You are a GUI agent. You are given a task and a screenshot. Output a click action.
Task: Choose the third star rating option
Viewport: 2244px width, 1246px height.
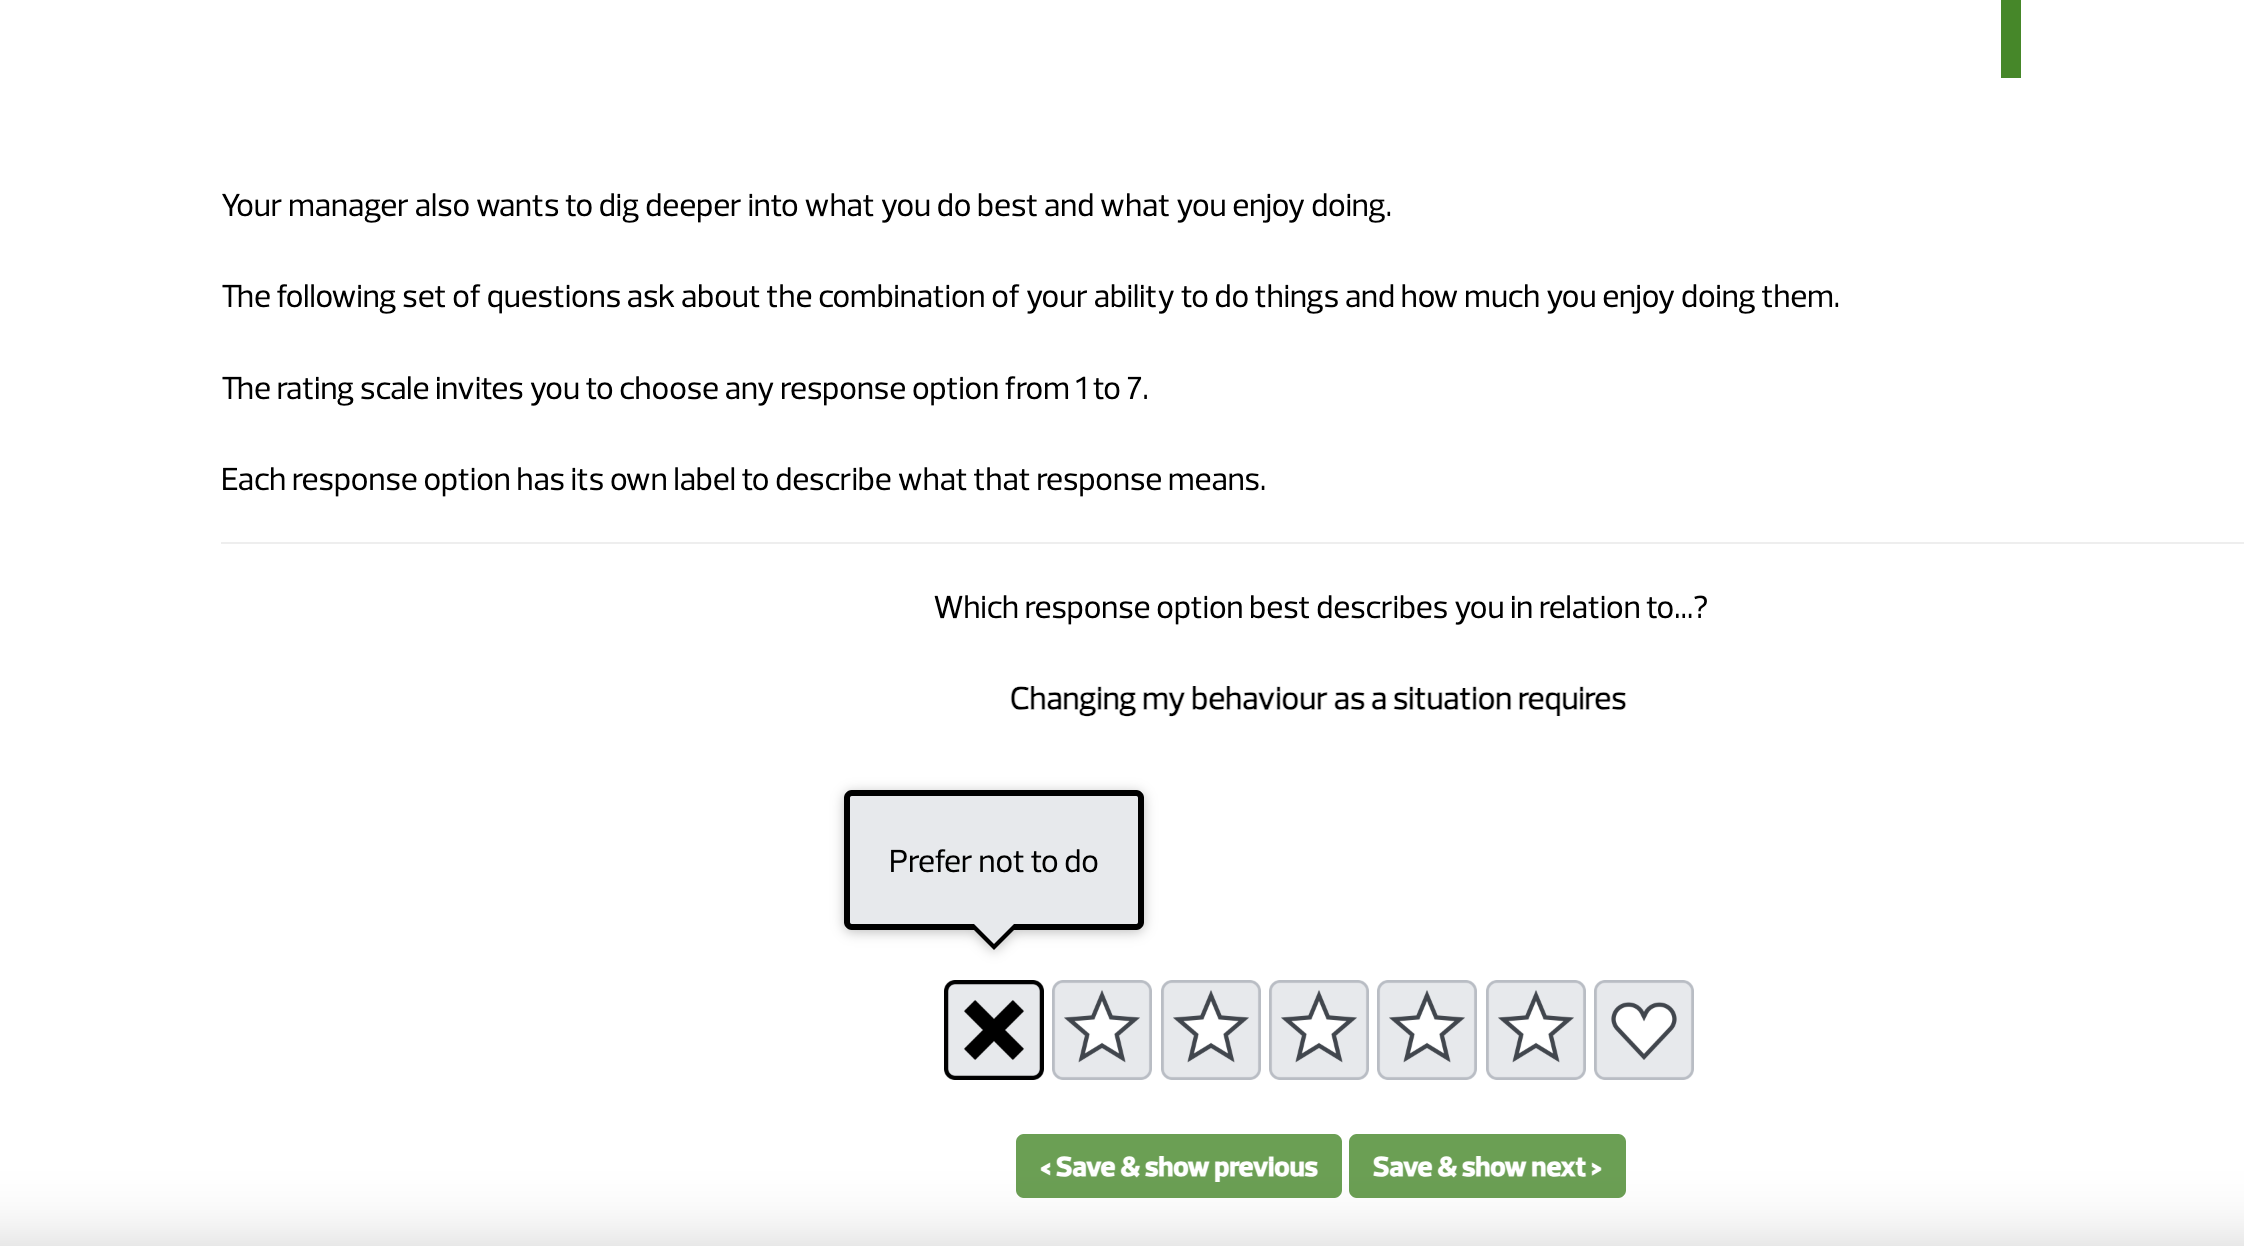[1318, 1029]
